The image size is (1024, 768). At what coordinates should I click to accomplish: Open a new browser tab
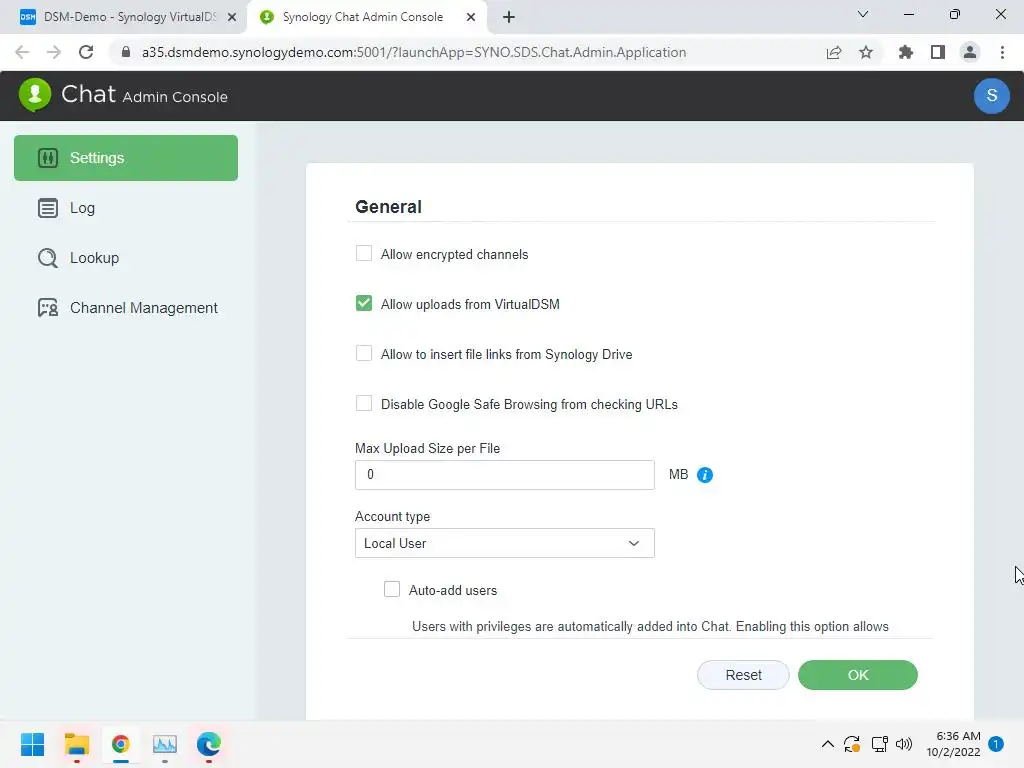(x=509, y=17)
